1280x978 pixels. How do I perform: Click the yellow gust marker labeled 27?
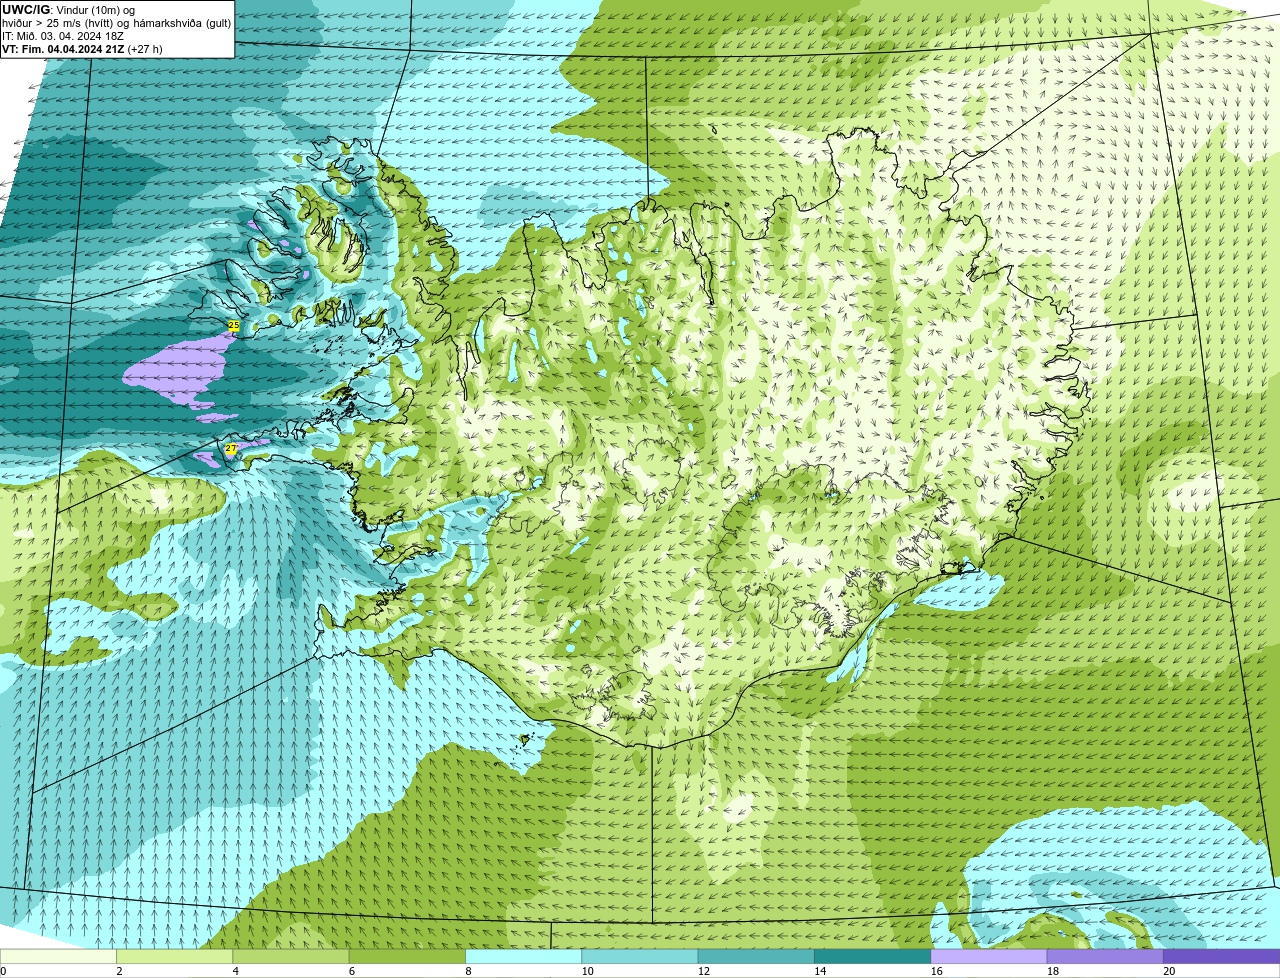[231, 449]
